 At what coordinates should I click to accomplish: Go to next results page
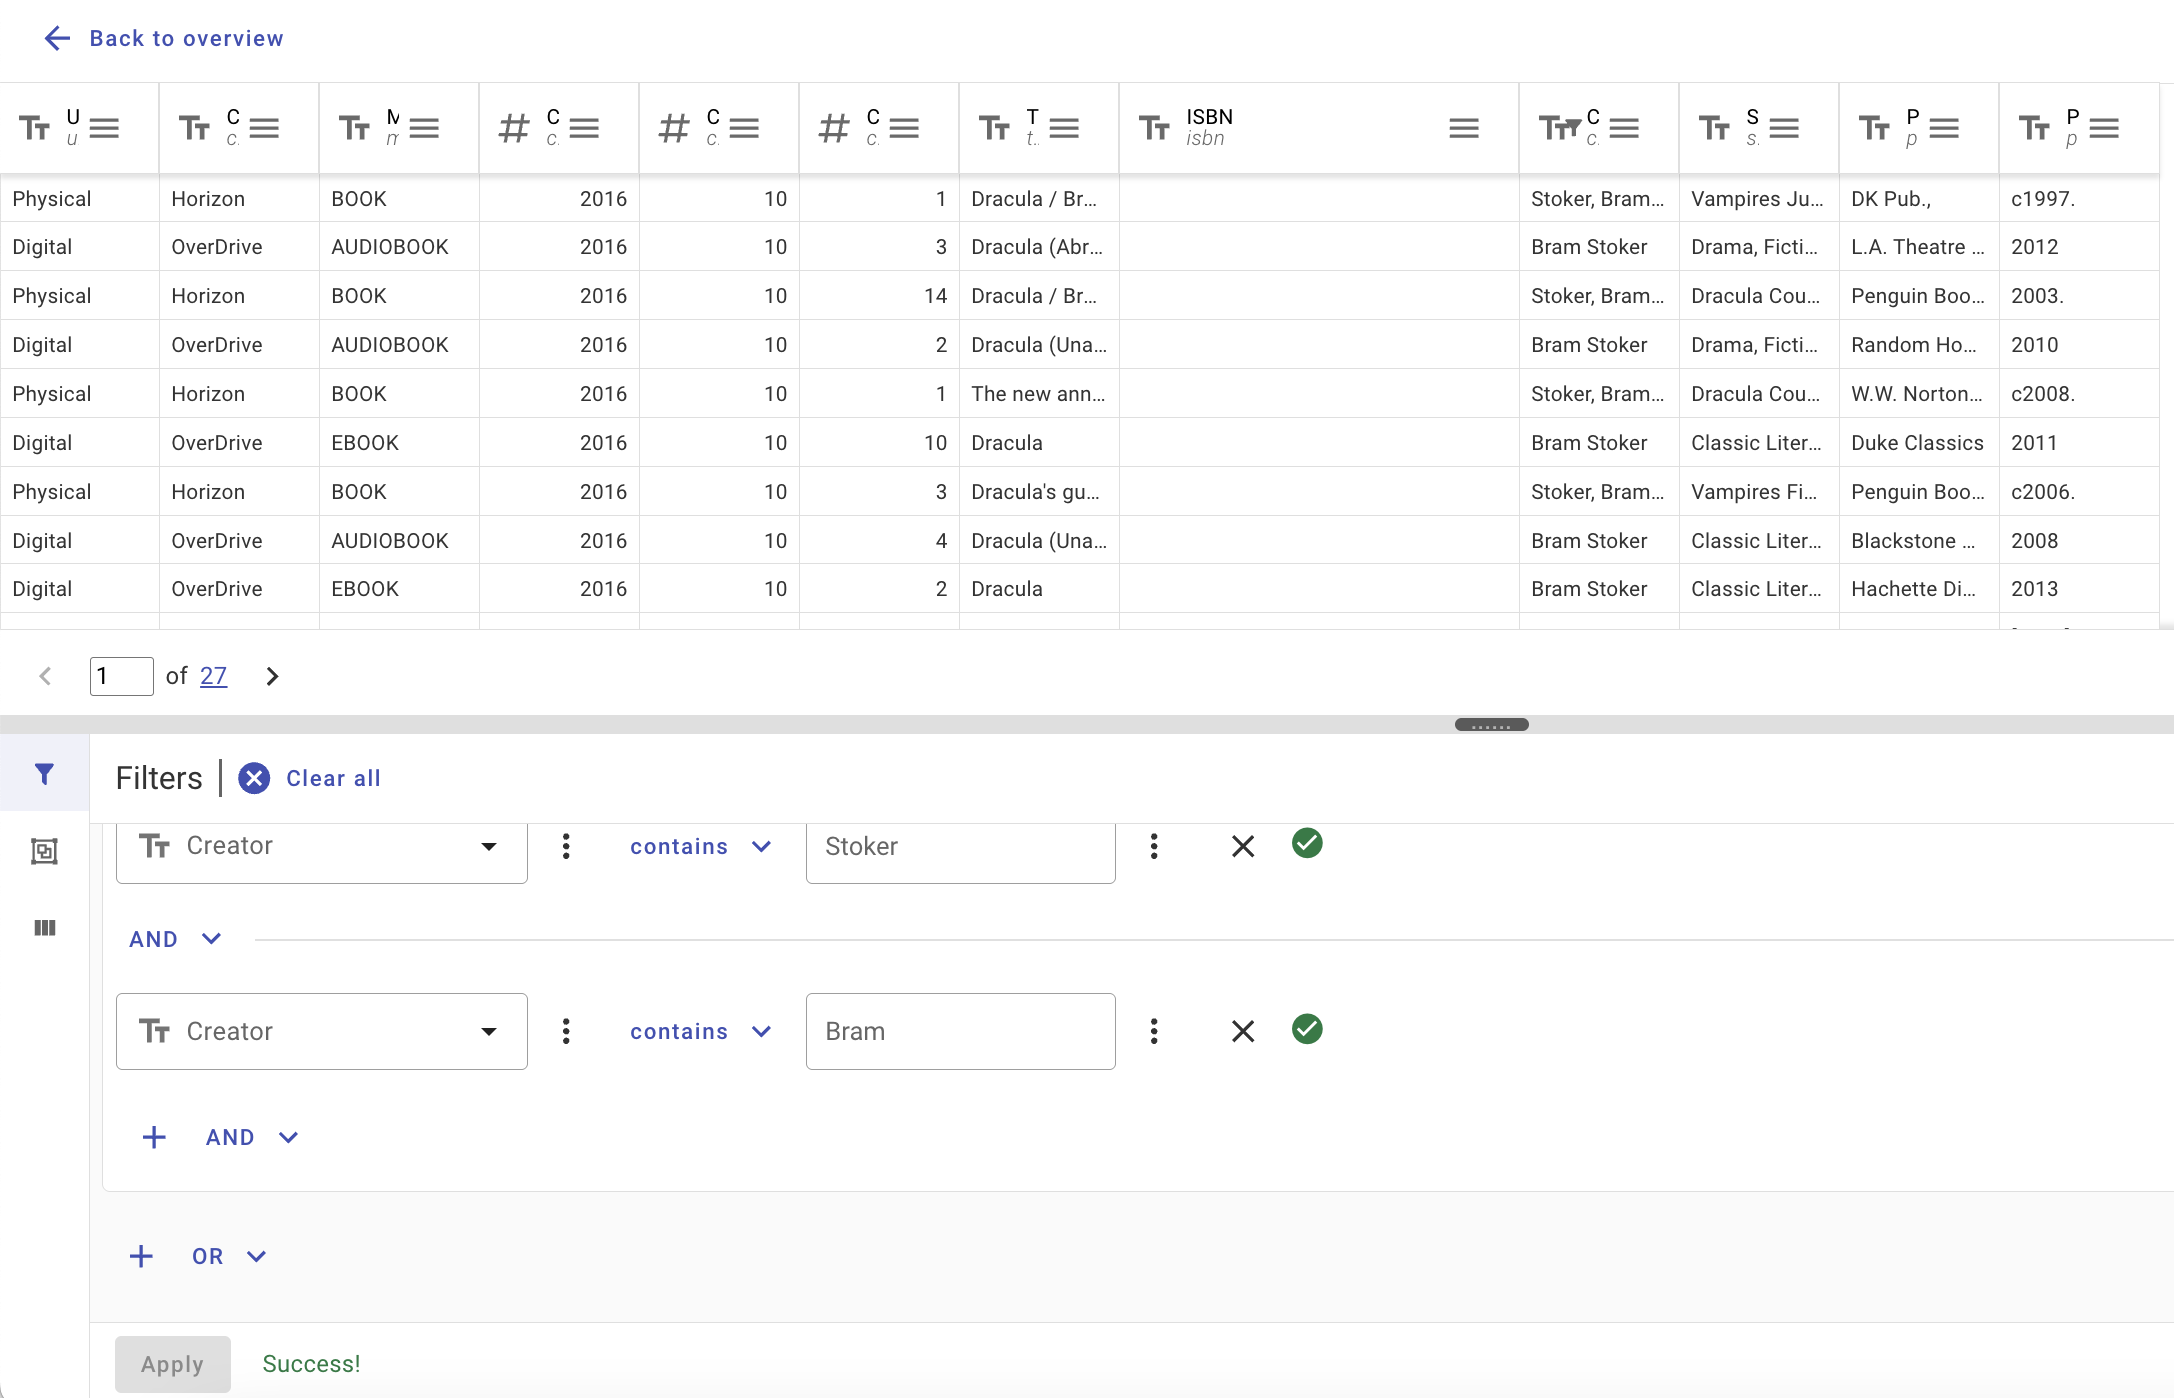(272, 677)
